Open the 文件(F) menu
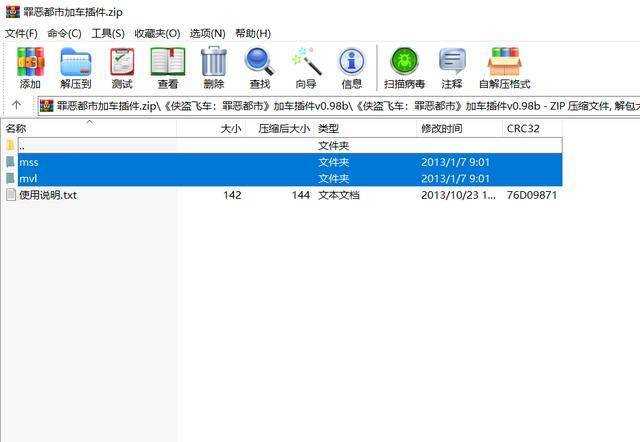The width and height of the screenshot is (640, 442). (x=21, y=33)
